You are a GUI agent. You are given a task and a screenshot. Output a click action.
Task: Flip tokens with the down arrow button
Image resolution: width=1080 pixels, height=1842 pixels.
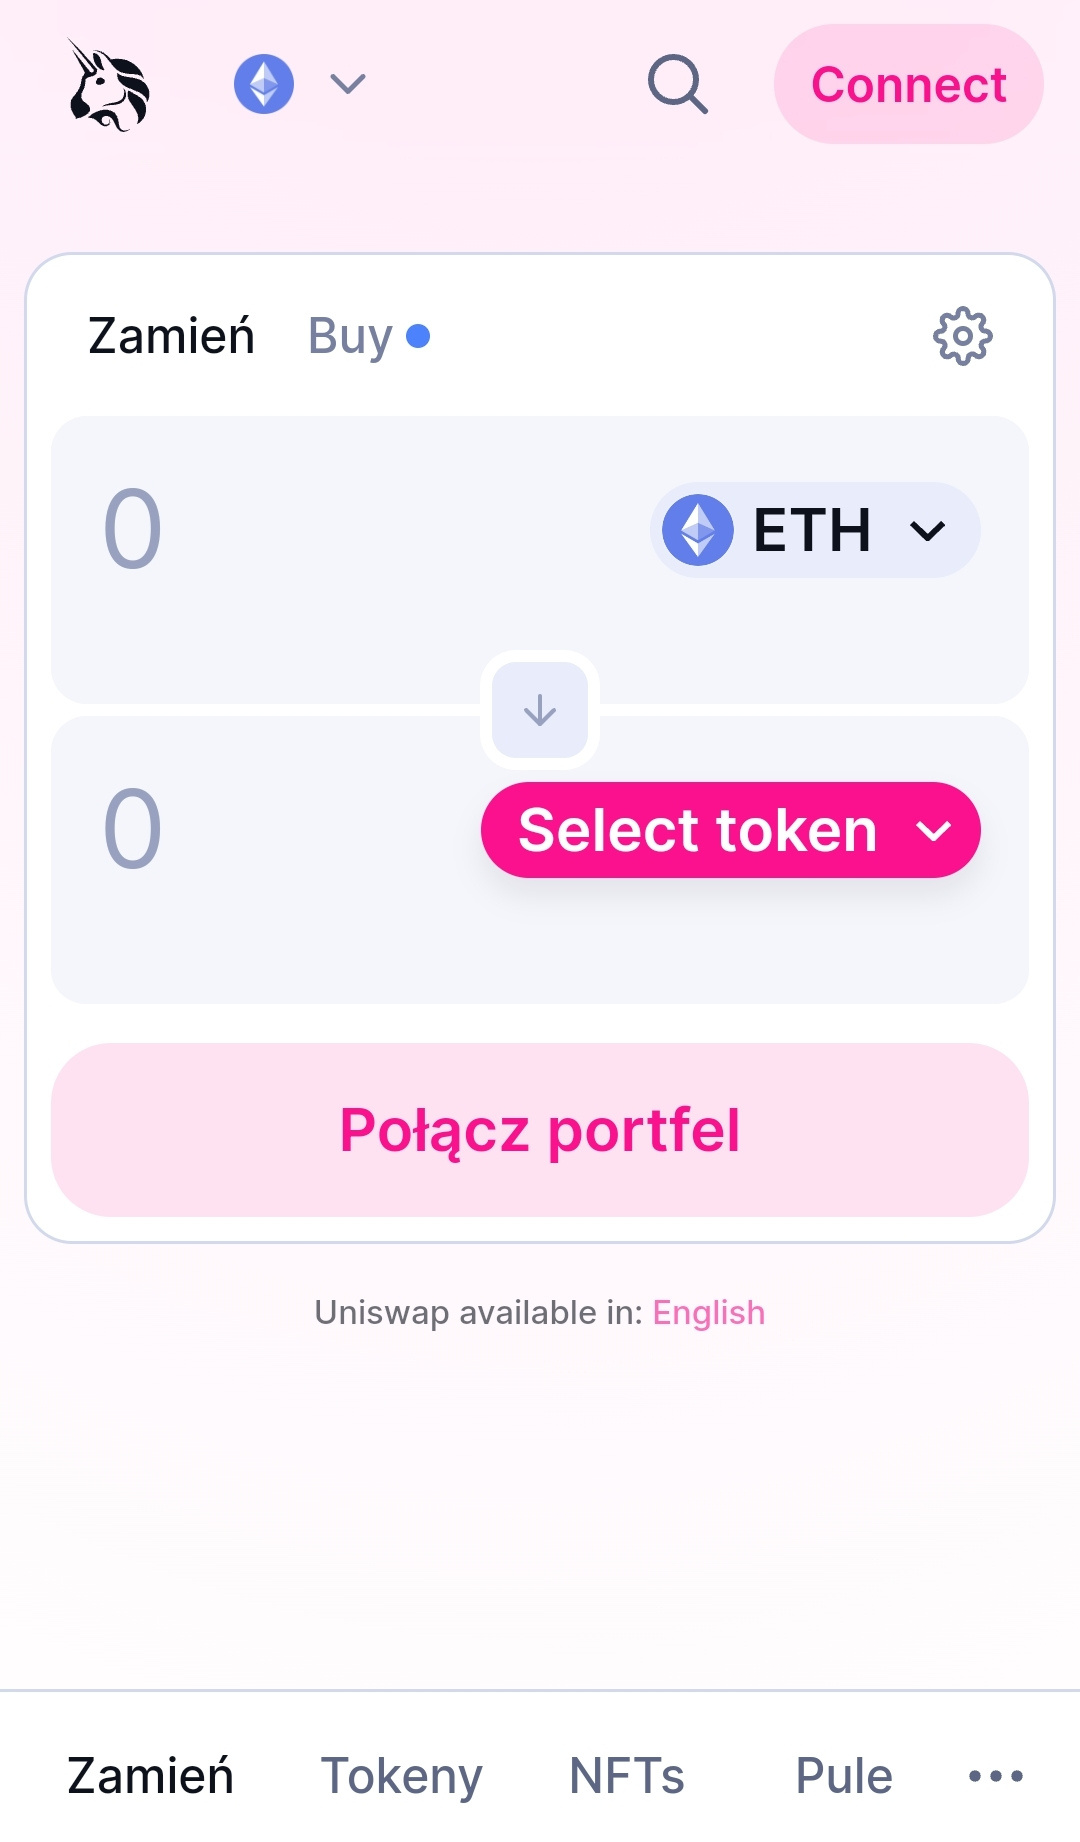coord(540,710)
